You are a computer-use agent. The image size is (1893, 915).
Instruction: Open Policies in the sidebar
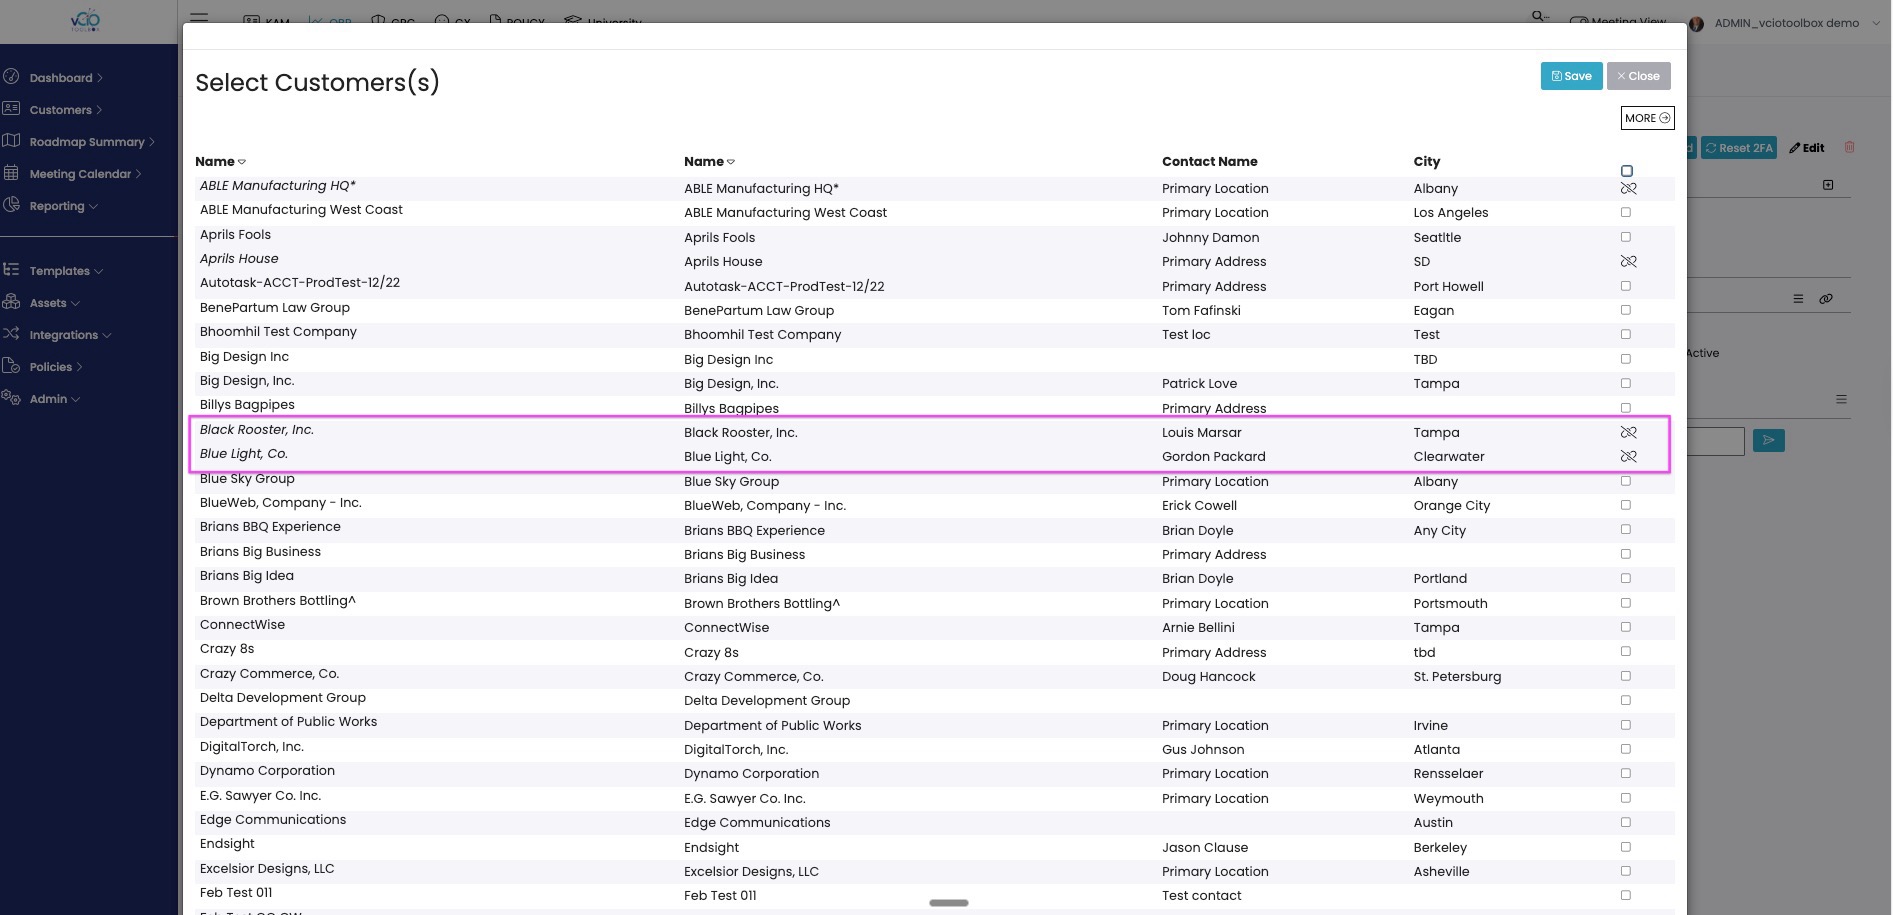[56, 367]
